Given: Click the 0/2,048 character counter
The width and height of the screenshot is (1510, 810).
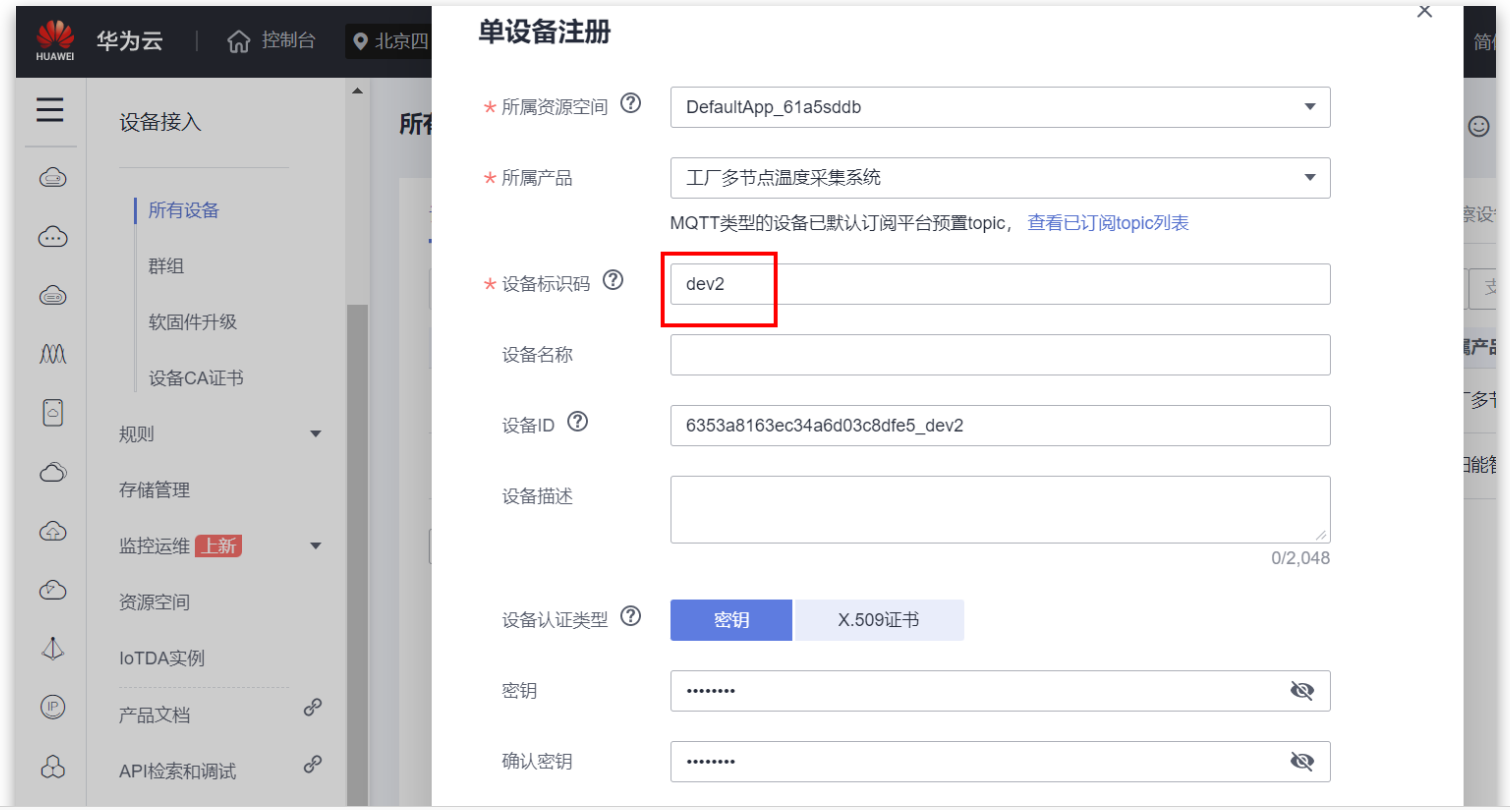Looking at the screenshot, I should tap(1300, 558).
